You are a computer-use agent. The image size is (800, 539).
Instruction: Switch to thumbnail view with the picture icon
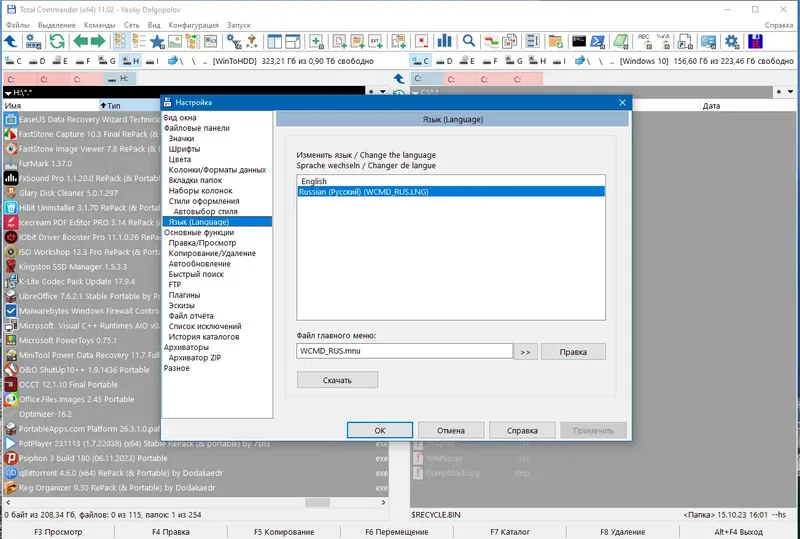[x=174, y=41]
